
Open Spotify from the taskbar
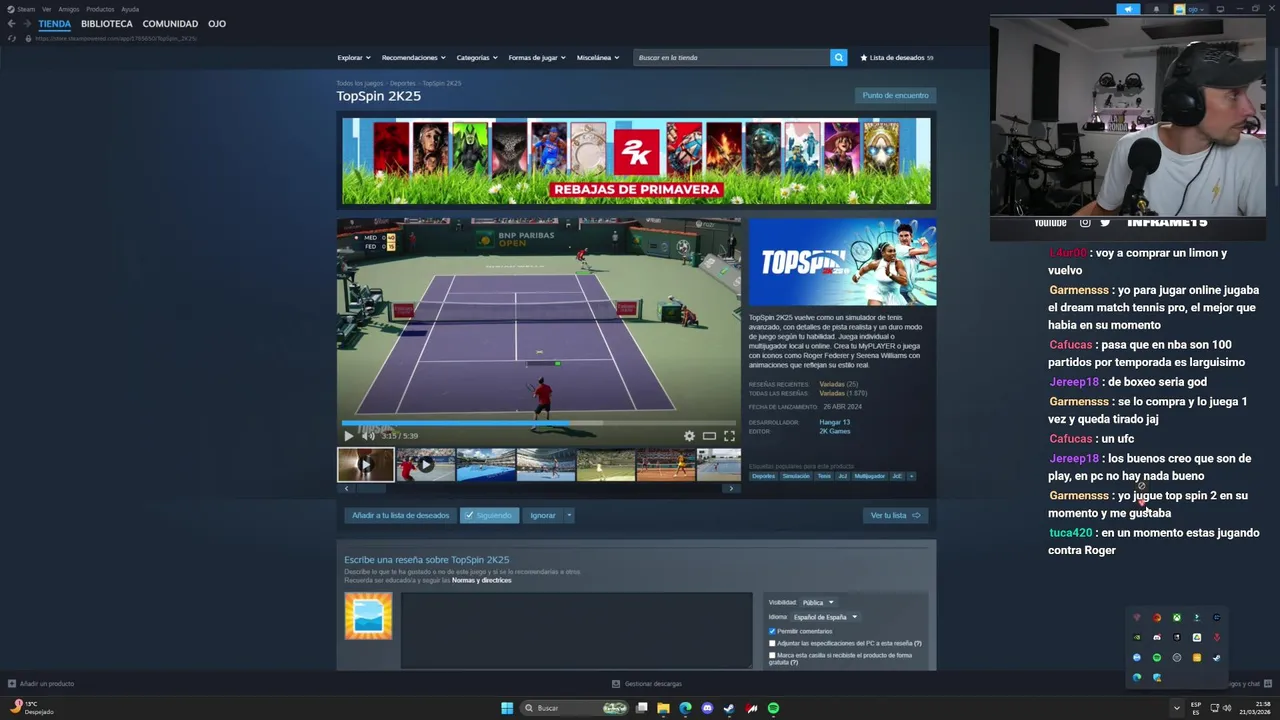773,708
